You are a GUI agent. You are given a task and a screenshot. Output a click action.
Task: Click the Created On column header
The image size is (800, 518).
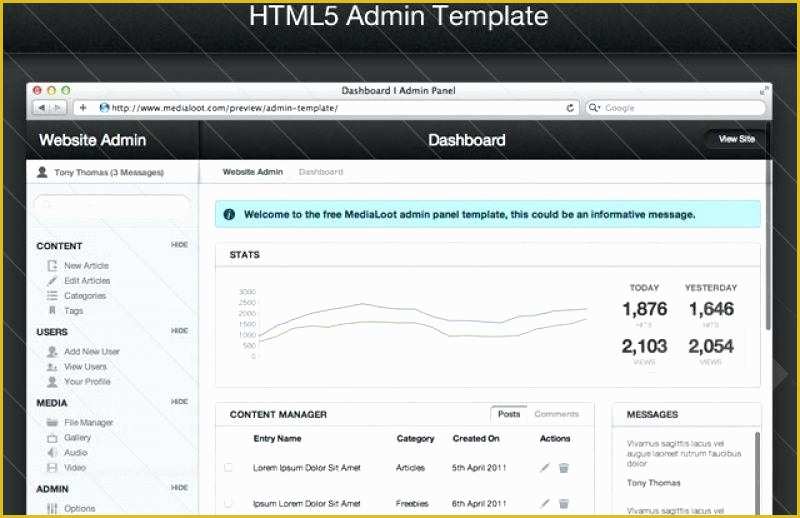coord(476,438)
